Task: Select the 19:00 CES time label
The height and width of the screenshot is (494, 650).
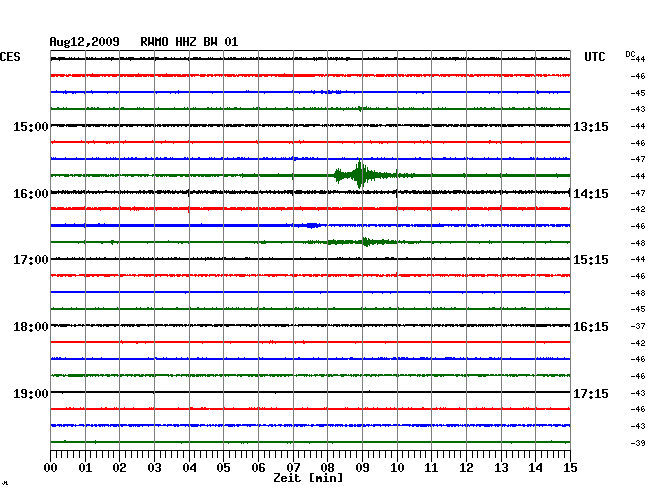Action: (31, 393)
